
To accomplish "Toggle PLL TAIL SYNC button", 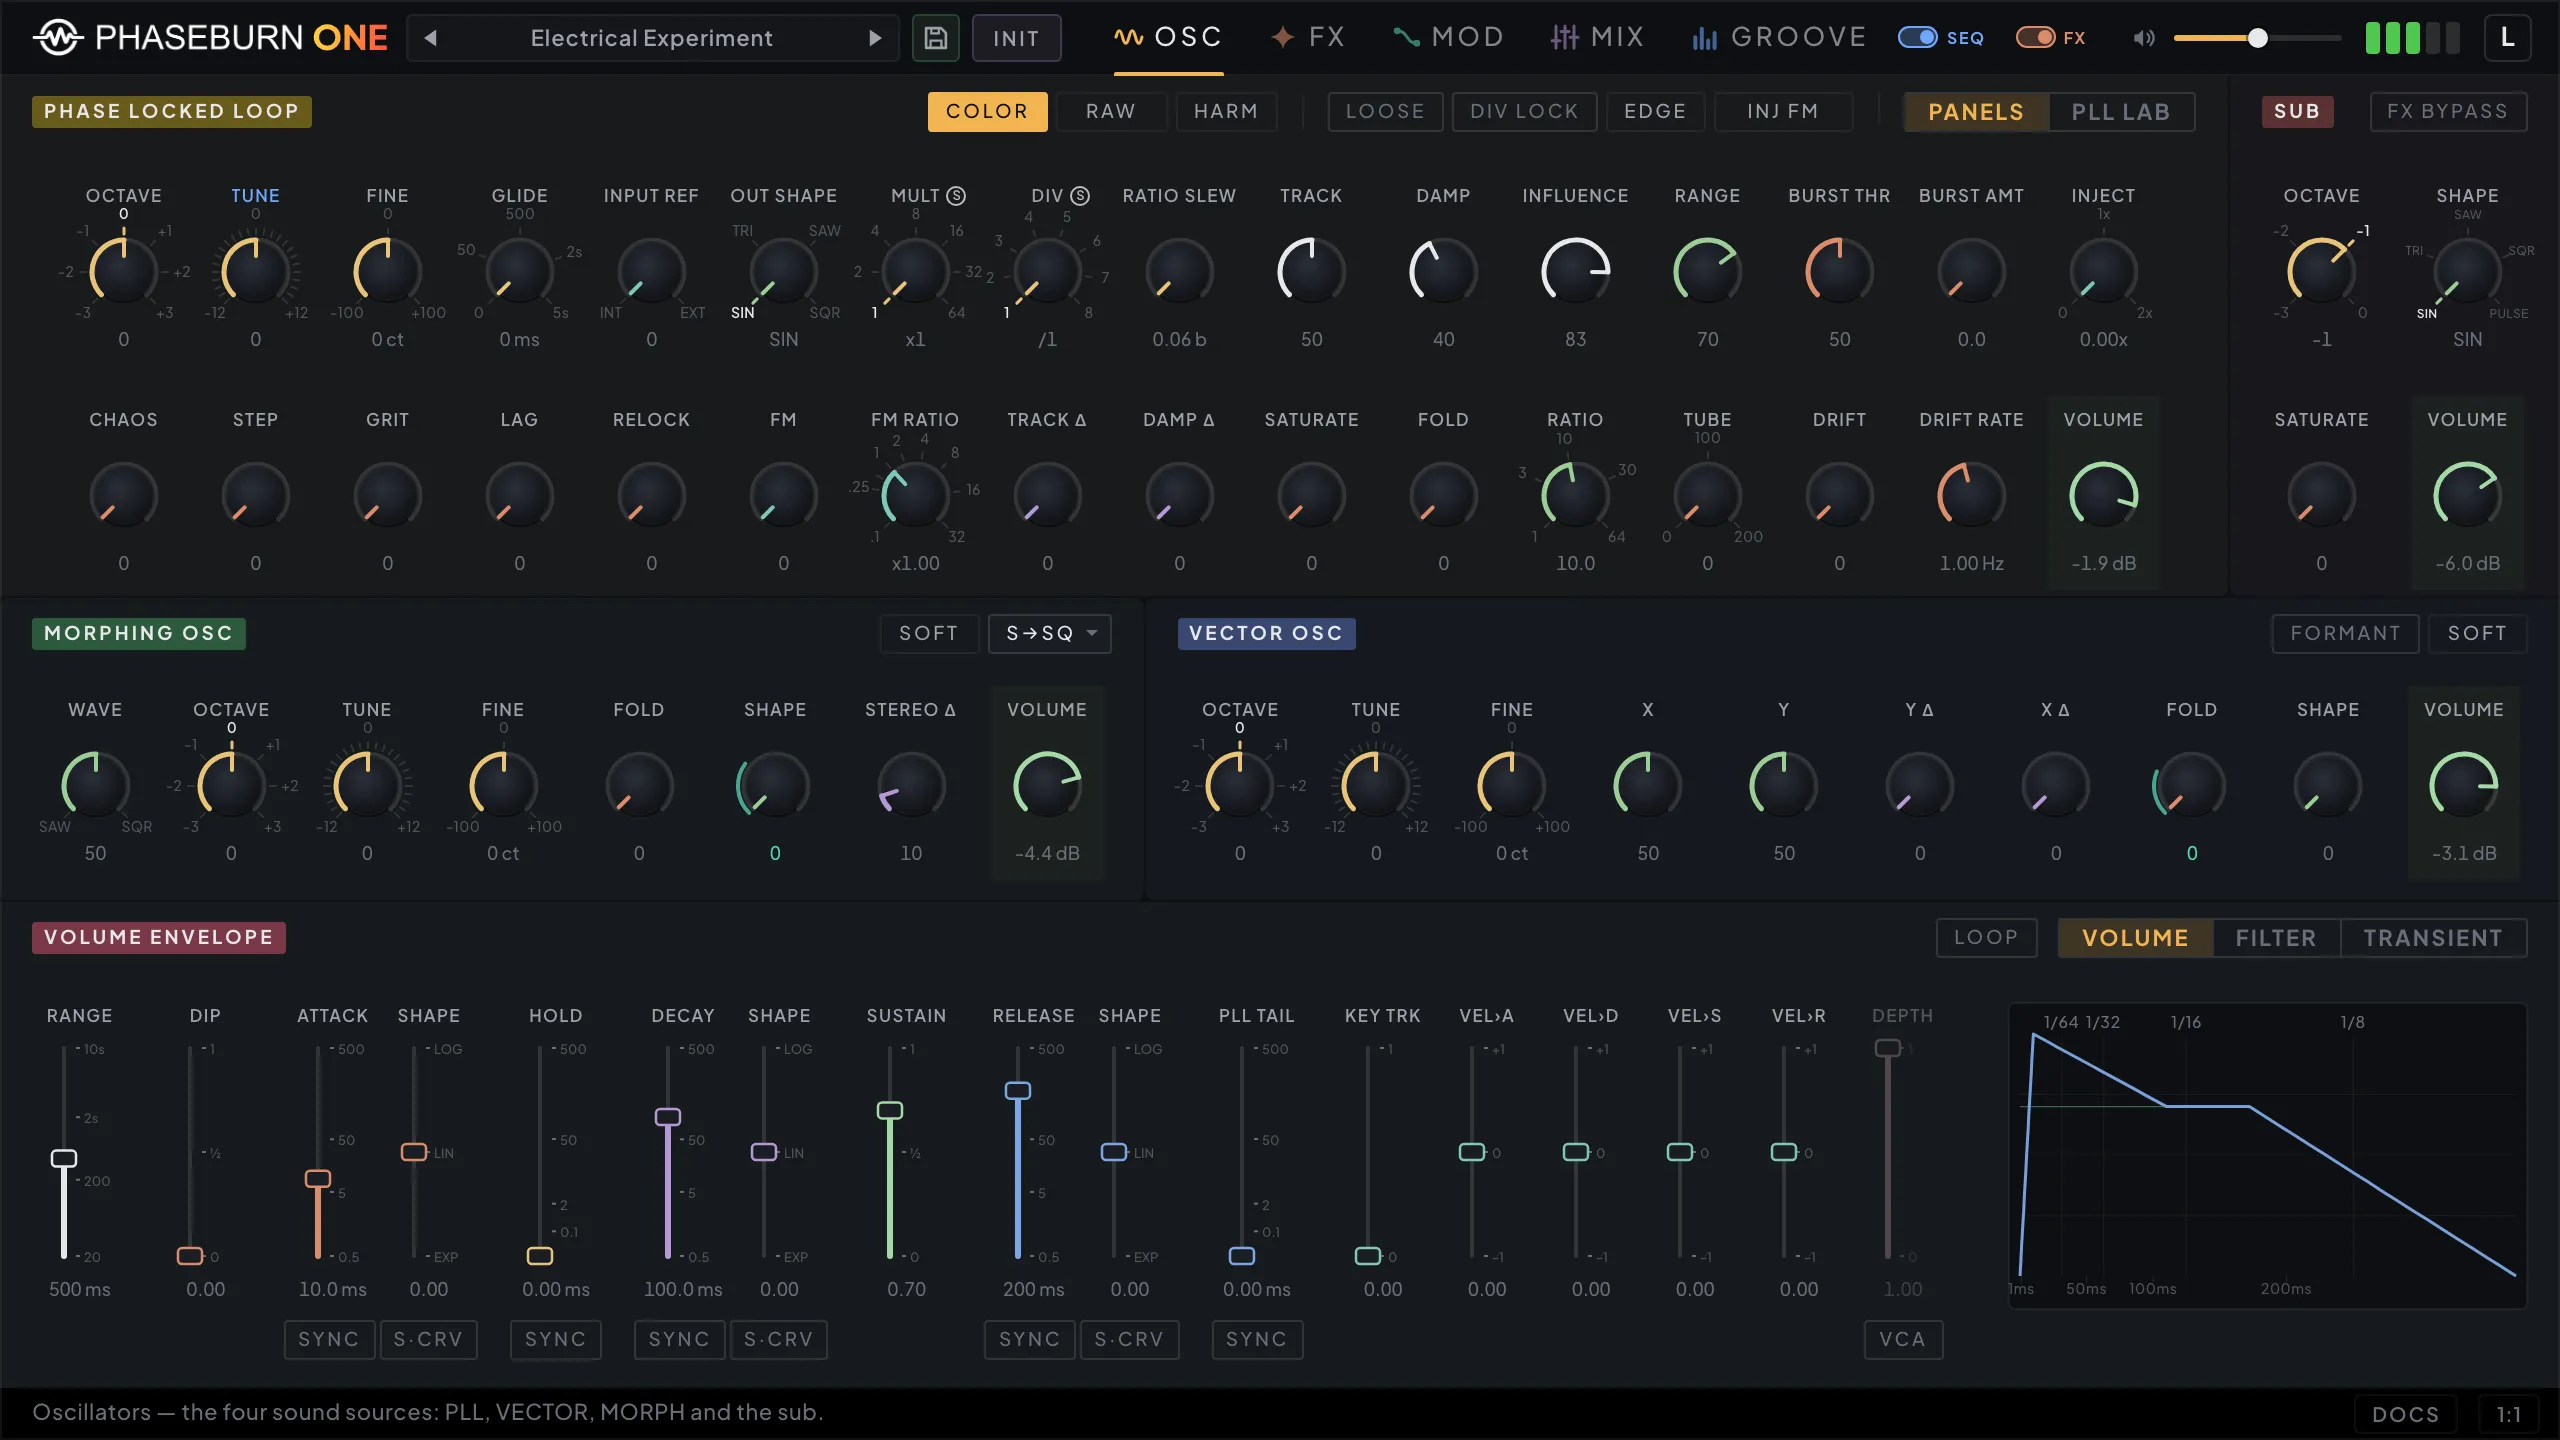I will pos(1257,1339).
